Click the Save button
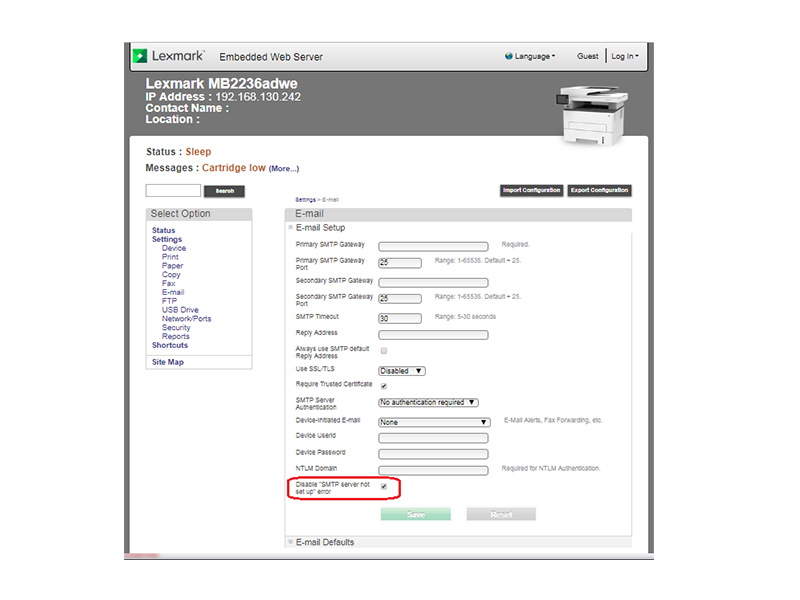 [x=415, y=514]
